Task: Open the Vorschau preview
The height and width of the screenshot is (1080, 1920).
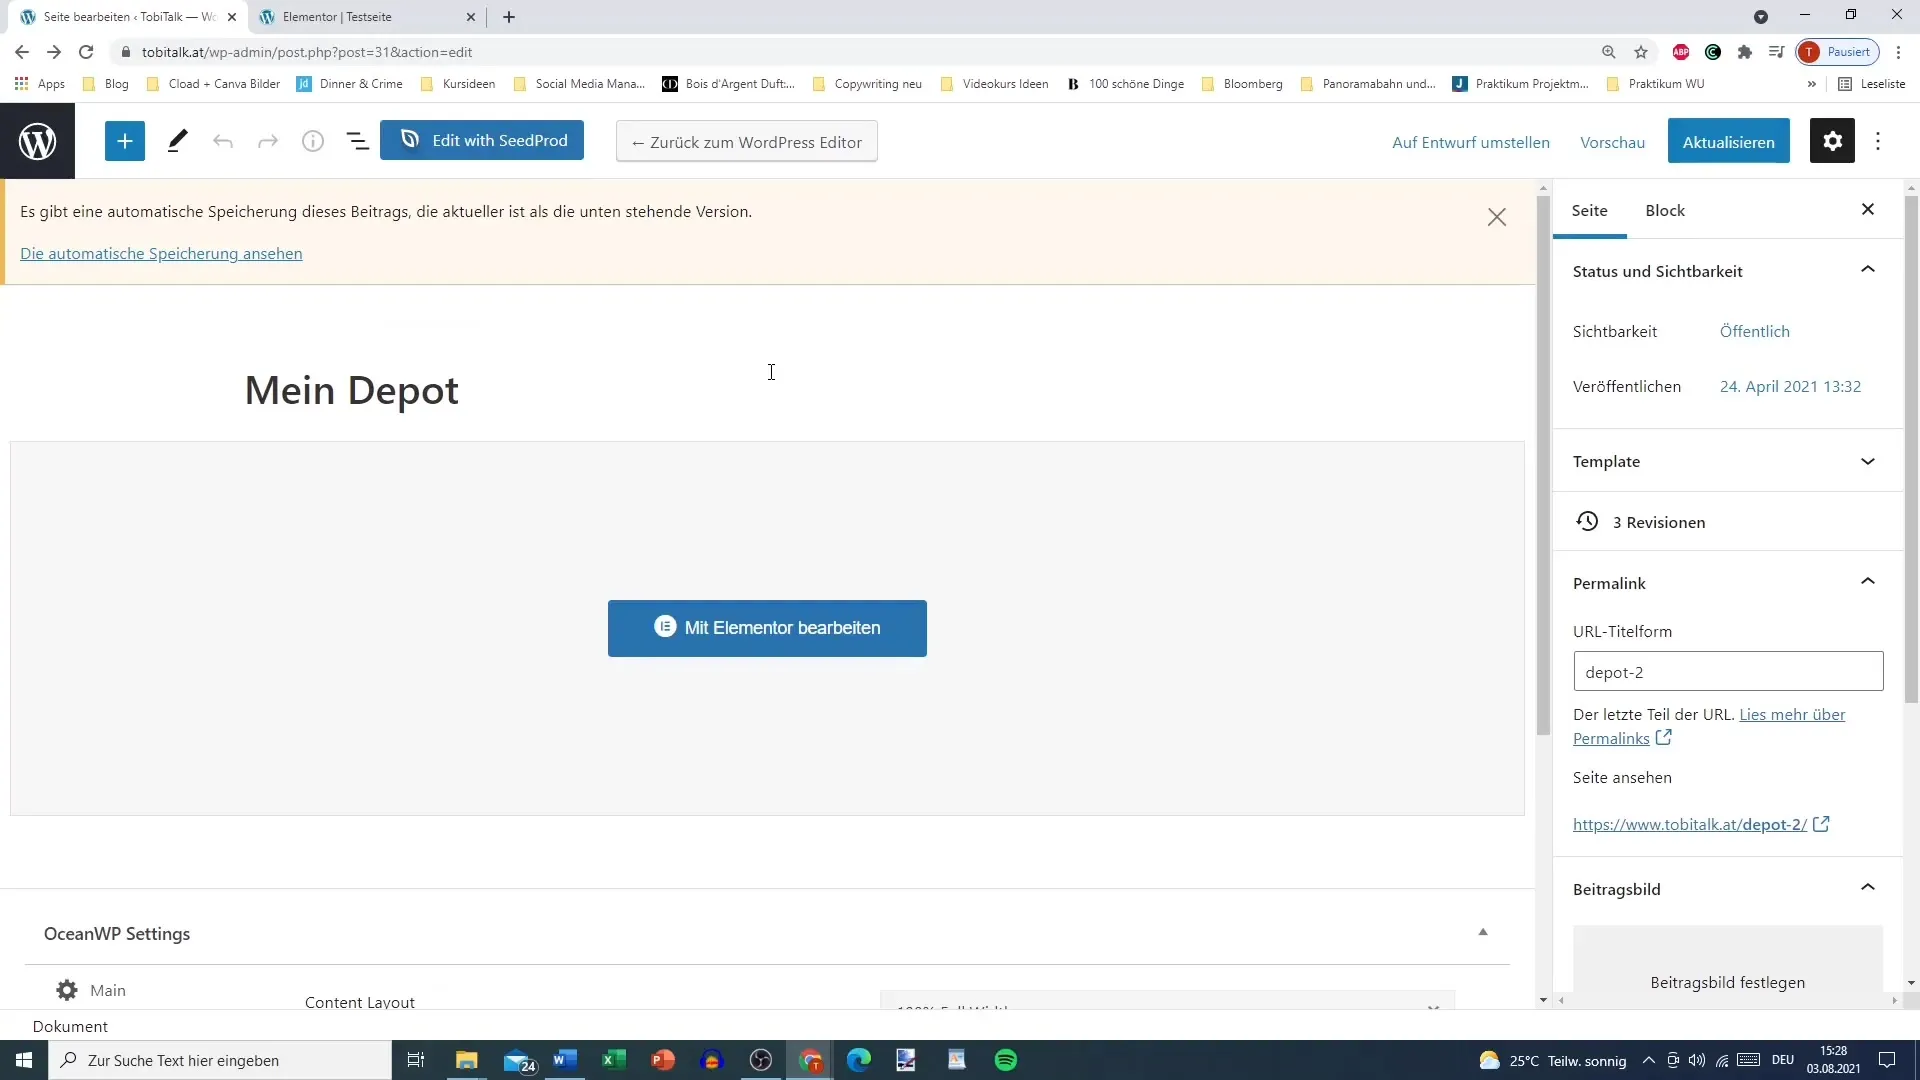Action: [x=1612, y=142]
